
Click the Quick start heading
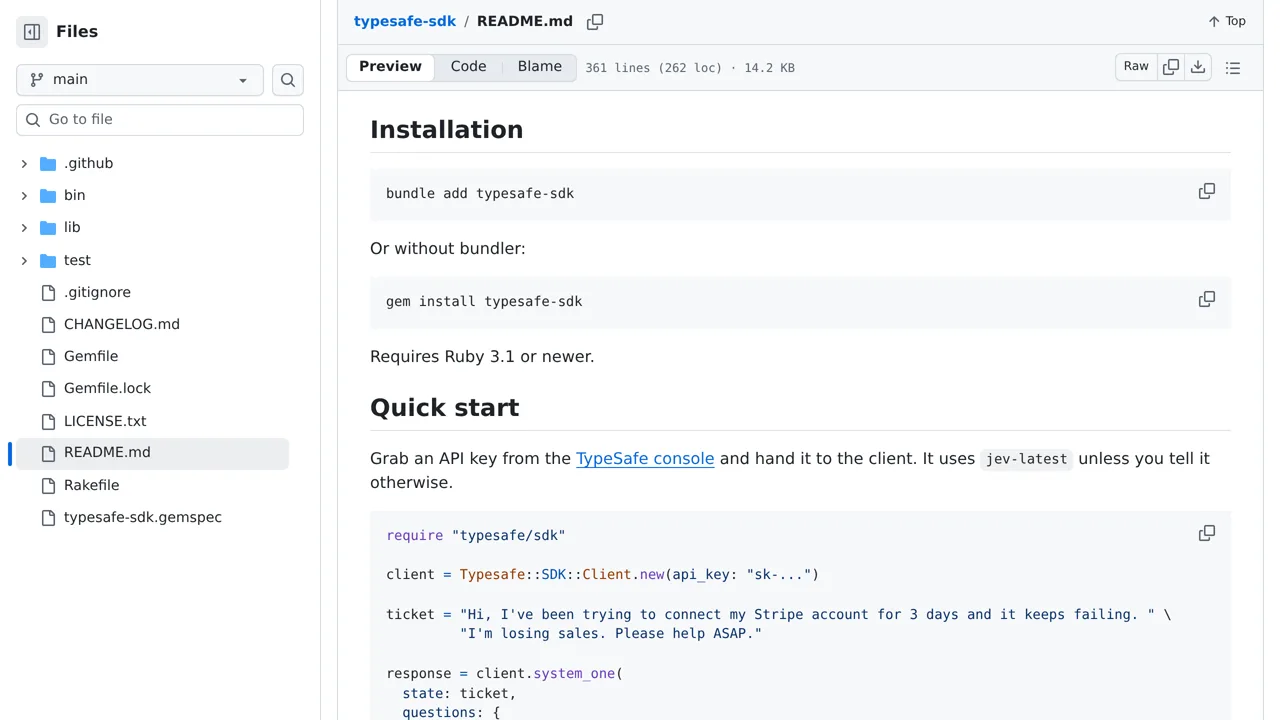click(445, 408)
